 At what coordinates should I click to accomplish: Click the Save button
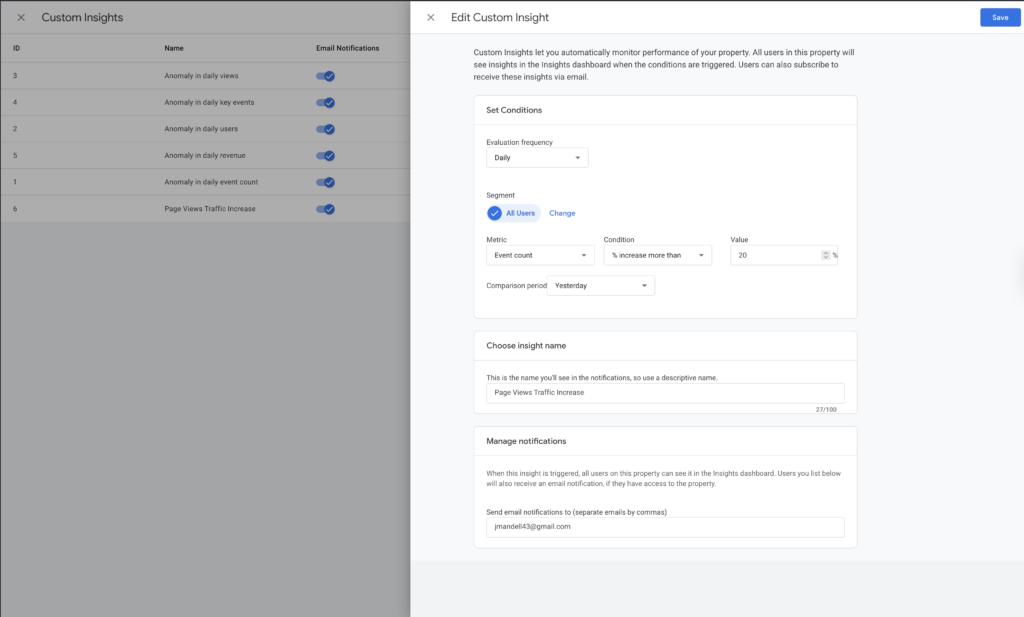point(999,17)
